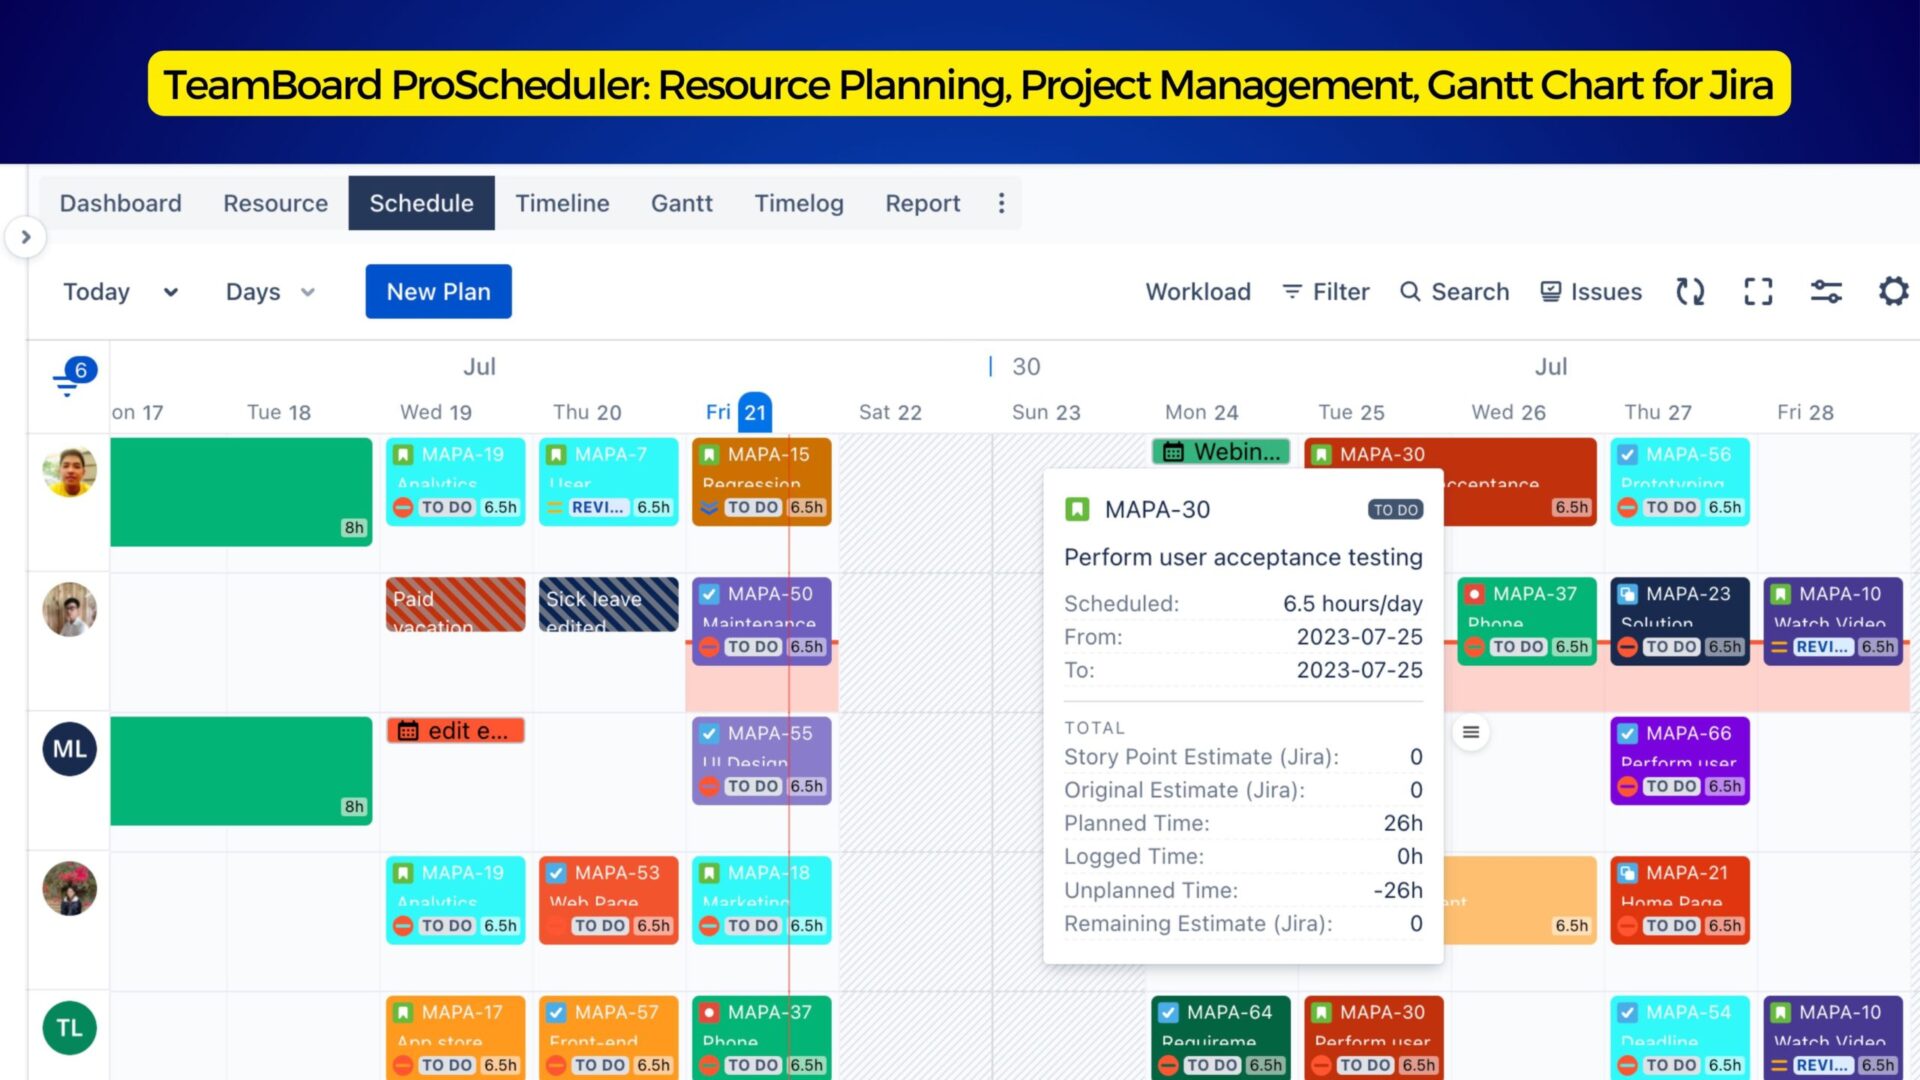Click the Today button

[96, 292]
